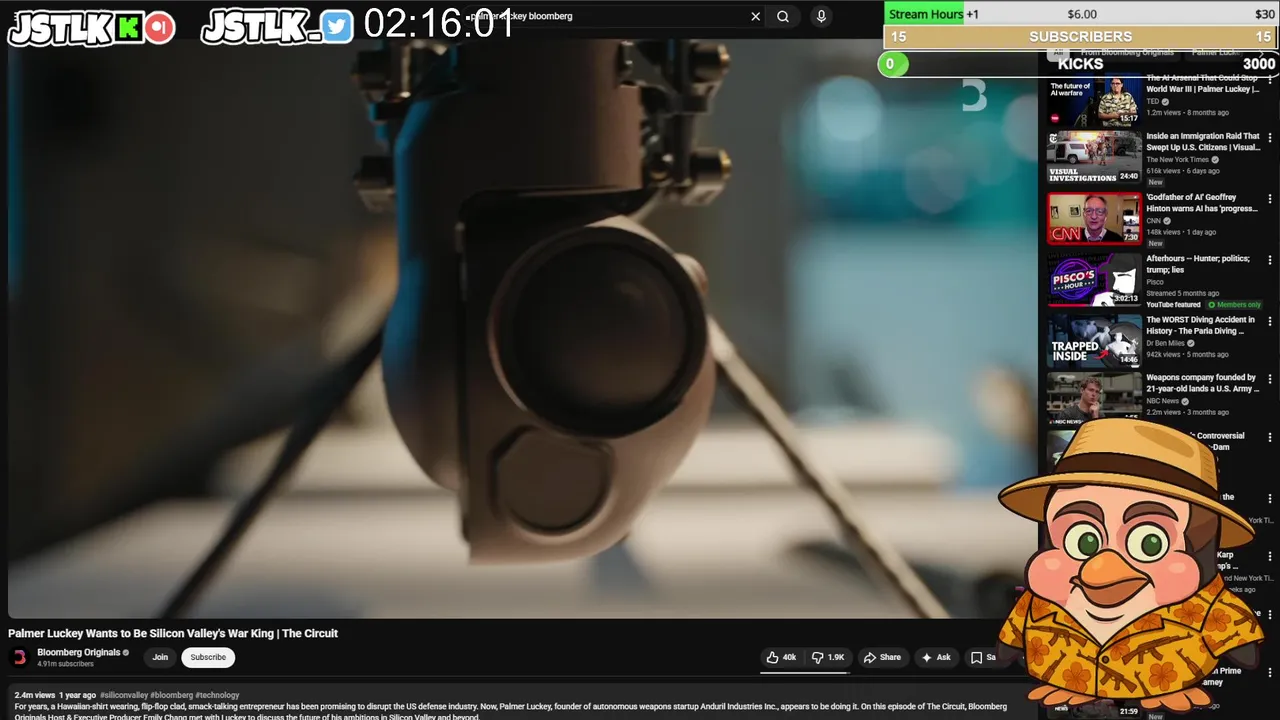Open the Share dialog for this video
Screen dimensions: 1280x720
(882, 657)
